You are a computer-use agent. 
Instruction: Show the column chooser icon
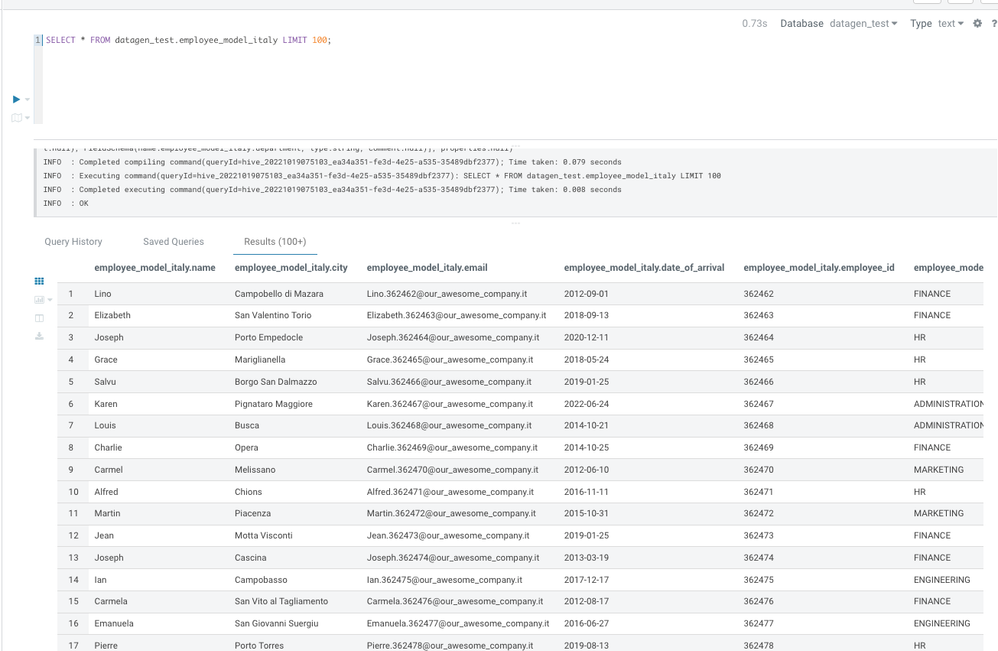point(39,318)
